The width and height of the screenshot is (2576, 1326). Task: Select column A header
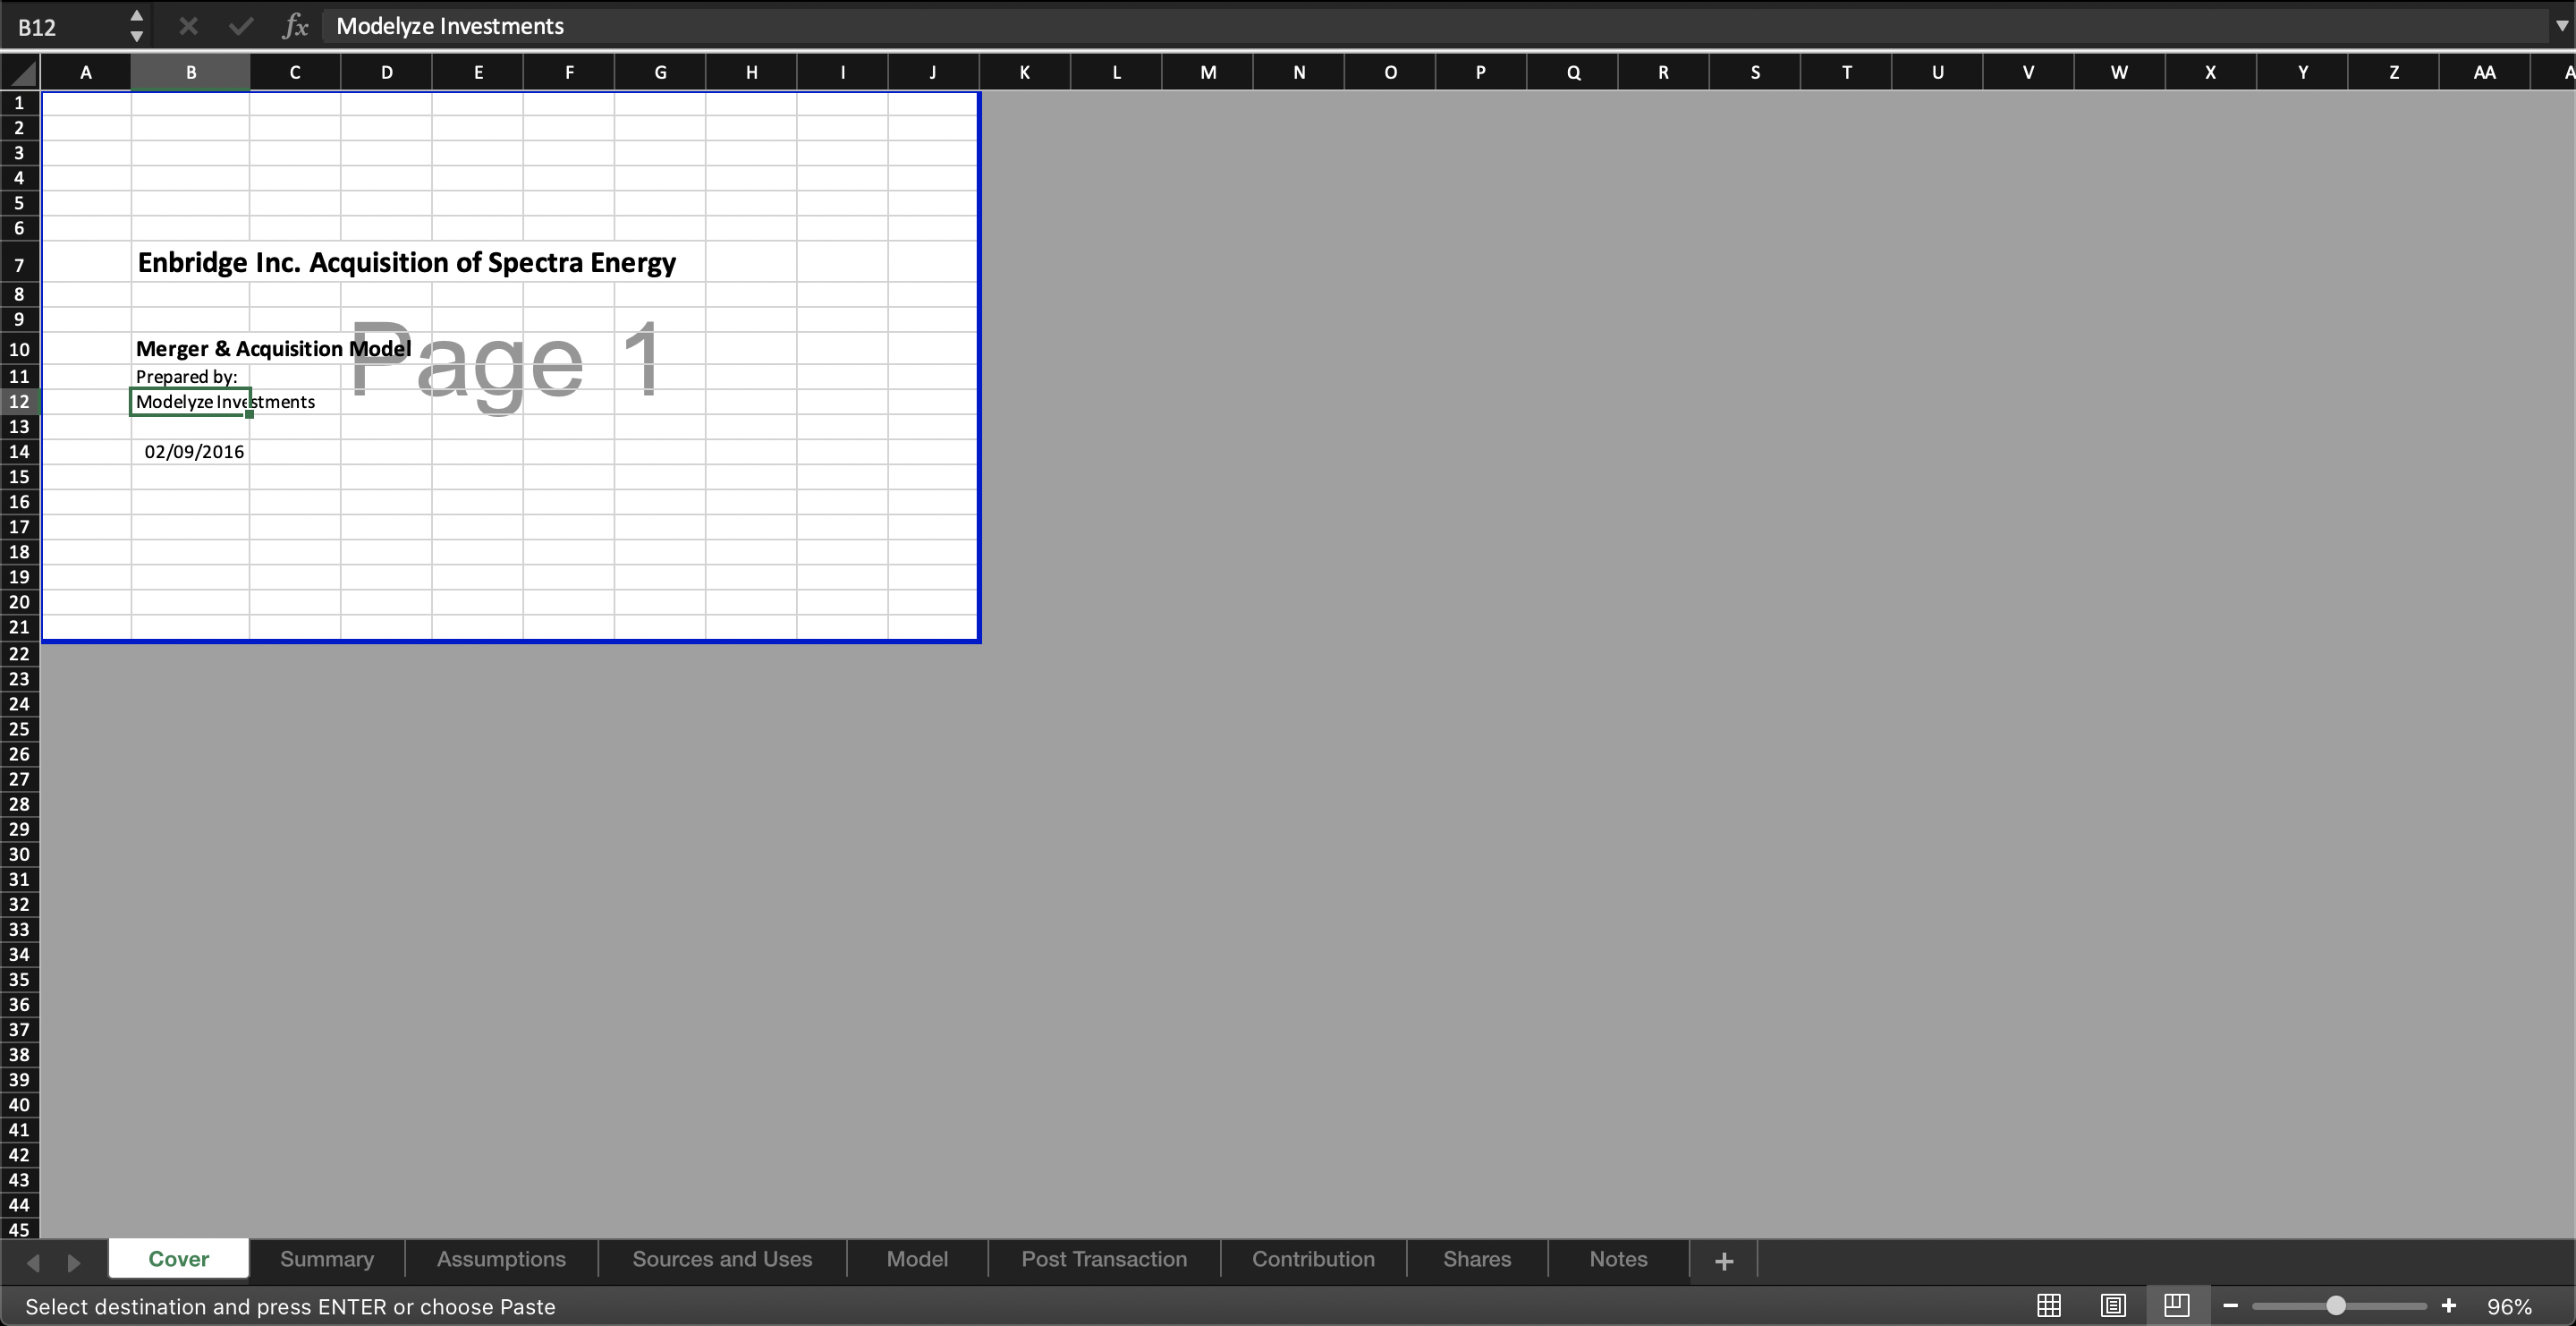(86, 72)
